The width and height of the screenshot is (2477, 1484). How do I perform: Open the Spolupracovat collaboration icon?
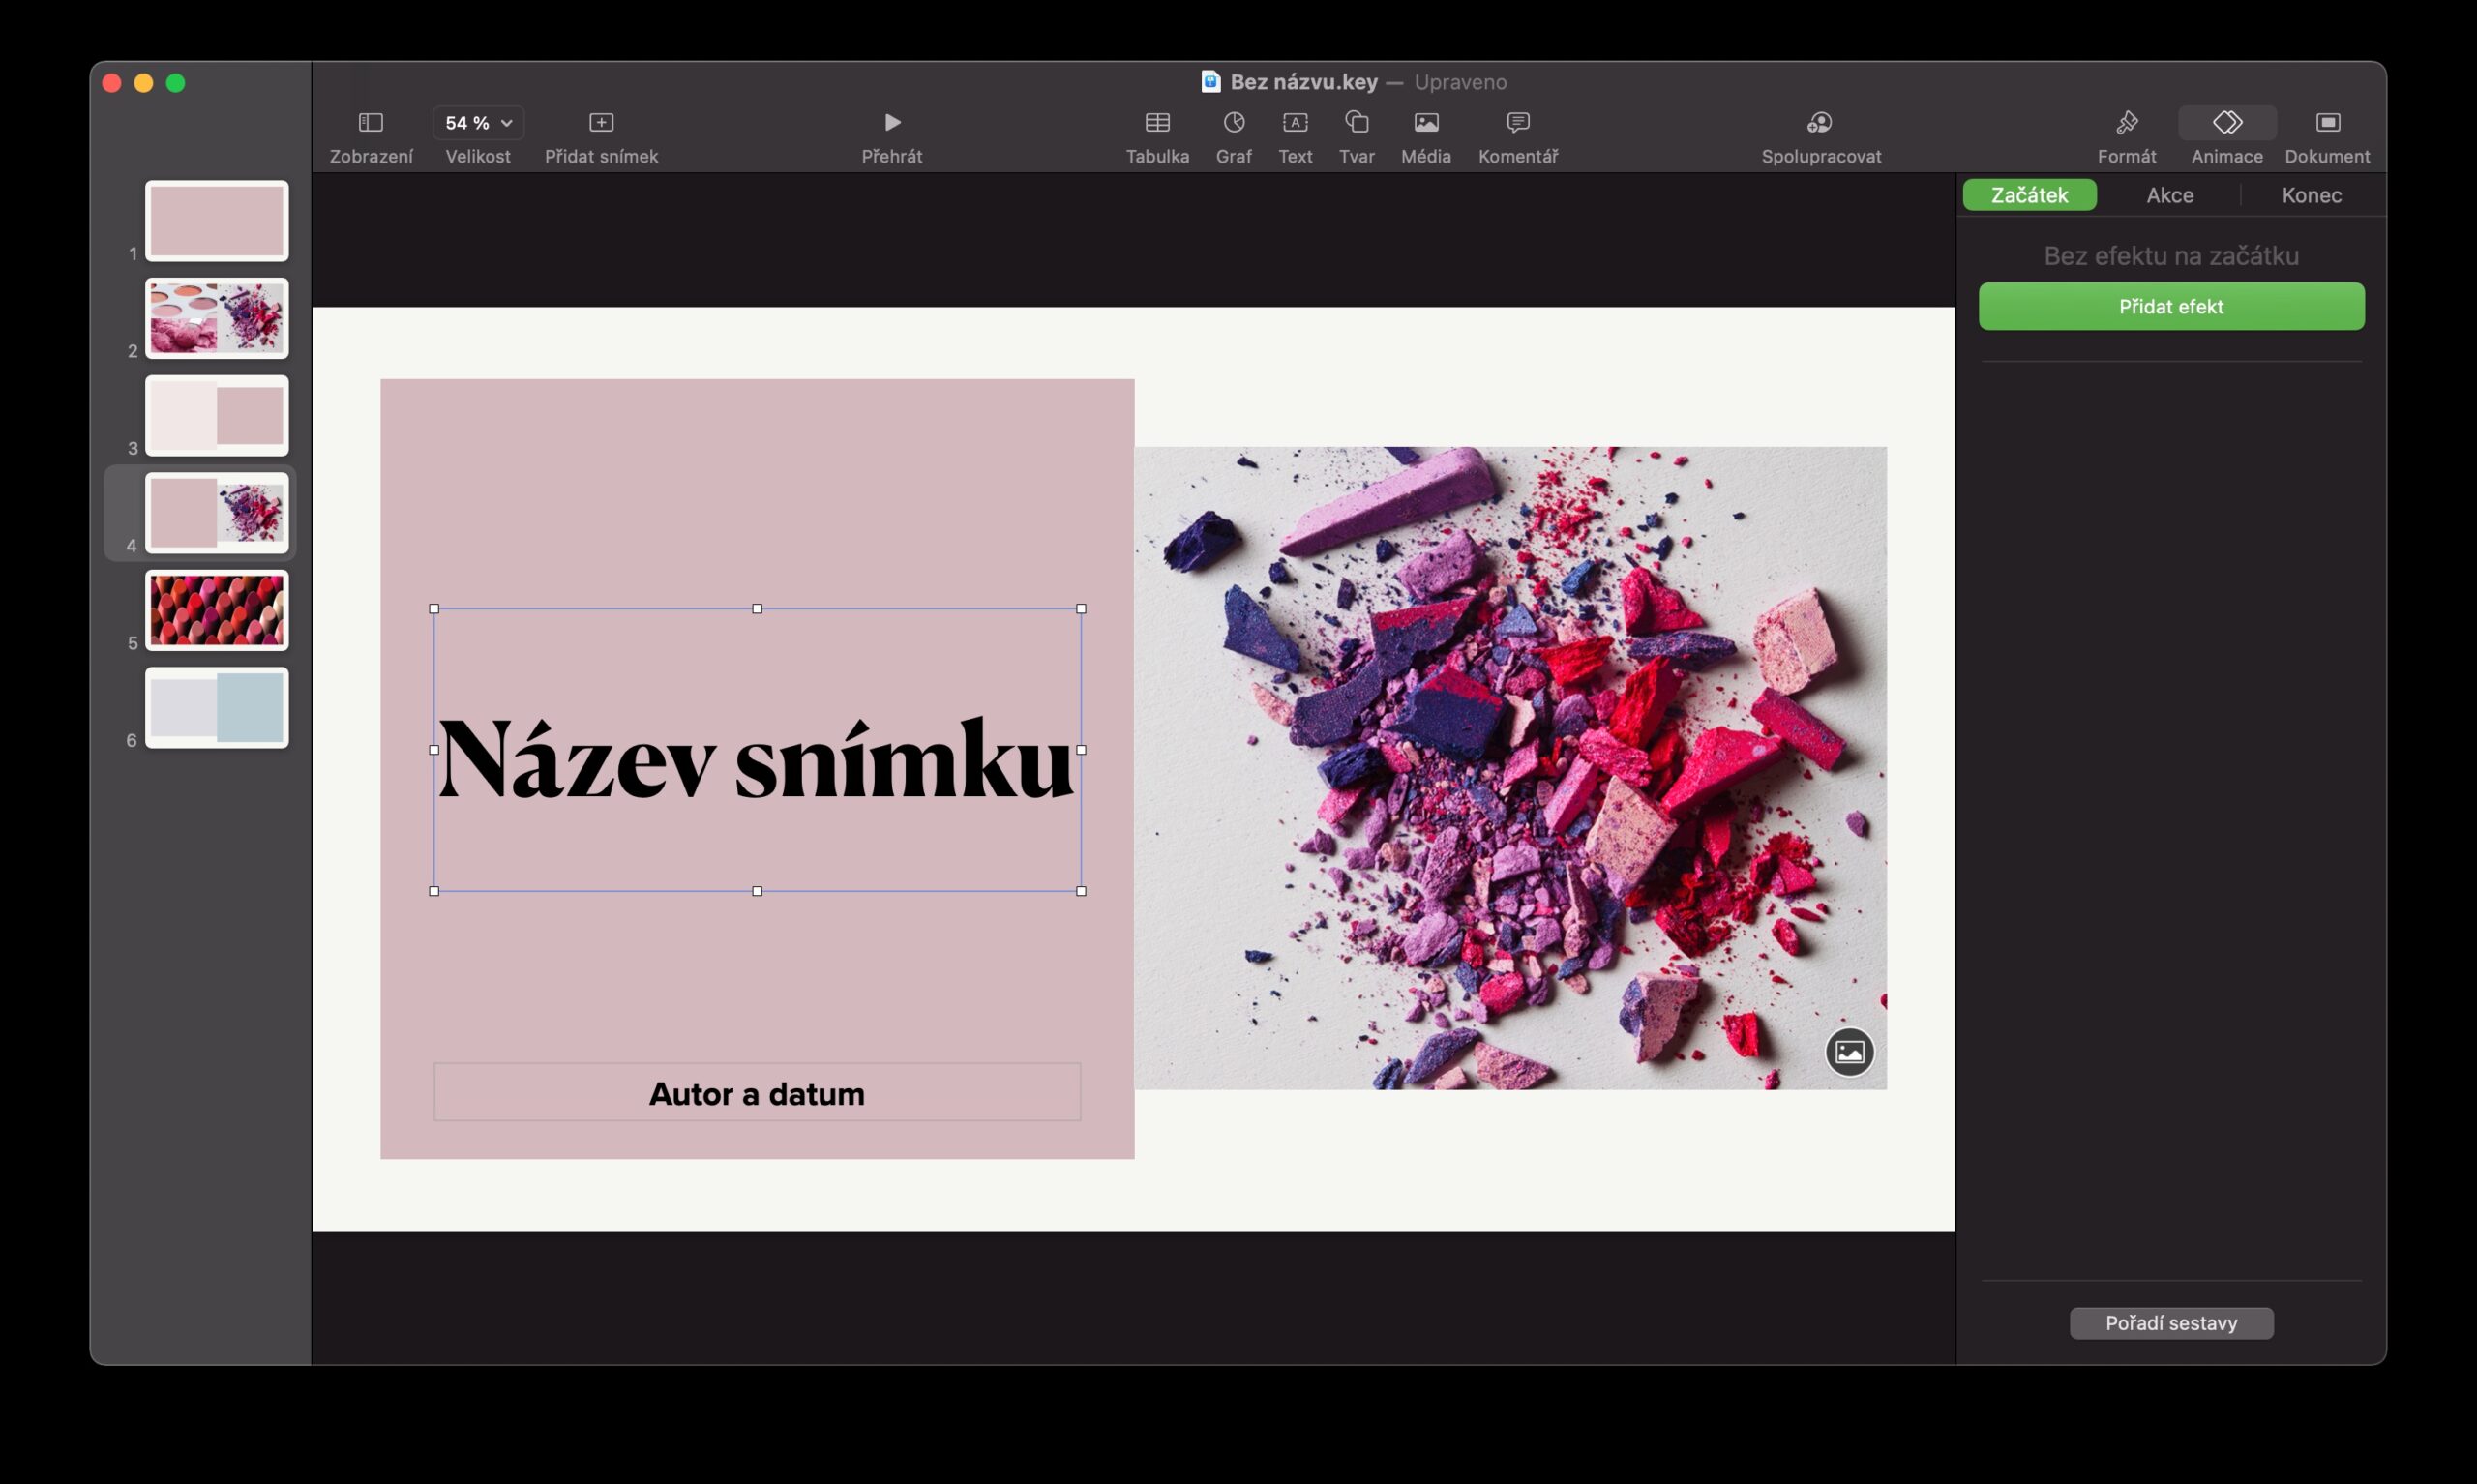[1820, 122]
